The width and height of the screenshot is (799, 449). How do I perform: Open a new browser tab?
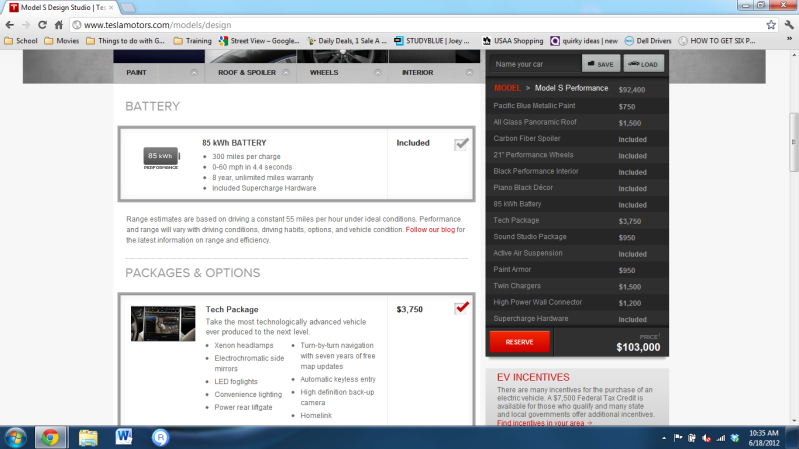tap(127, 8)
